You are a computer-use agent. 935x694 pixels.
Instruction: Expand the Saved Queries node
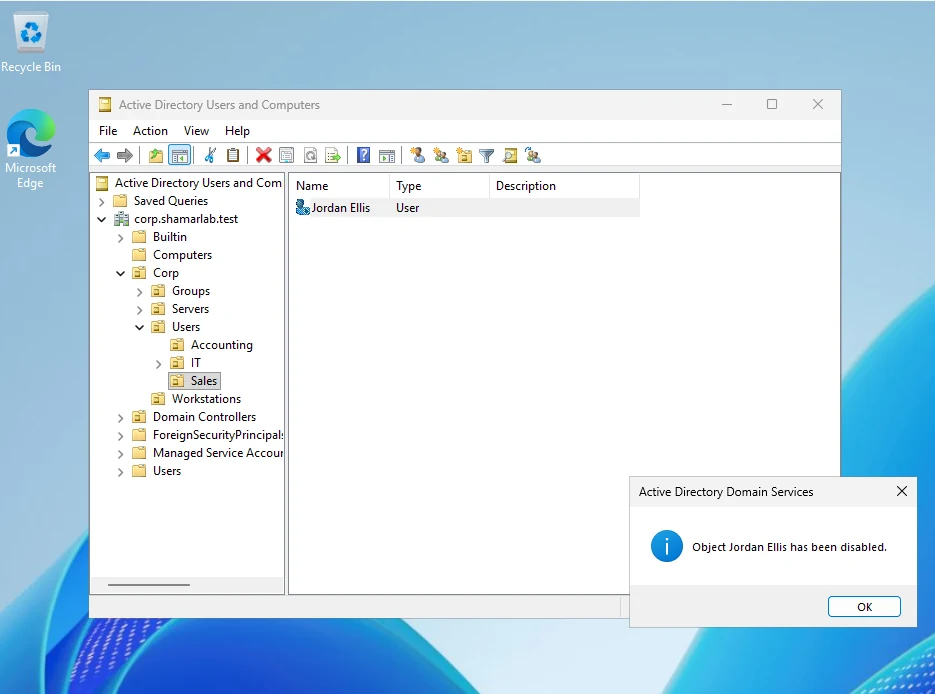pyautogui.click(x=101, y=202)
